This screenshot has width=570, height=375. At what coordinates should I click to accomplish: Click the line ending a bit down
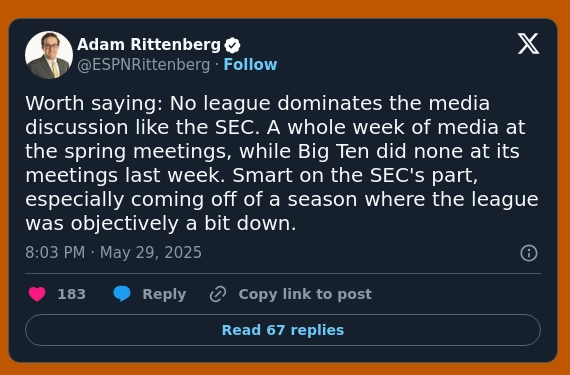coord(161,223)
